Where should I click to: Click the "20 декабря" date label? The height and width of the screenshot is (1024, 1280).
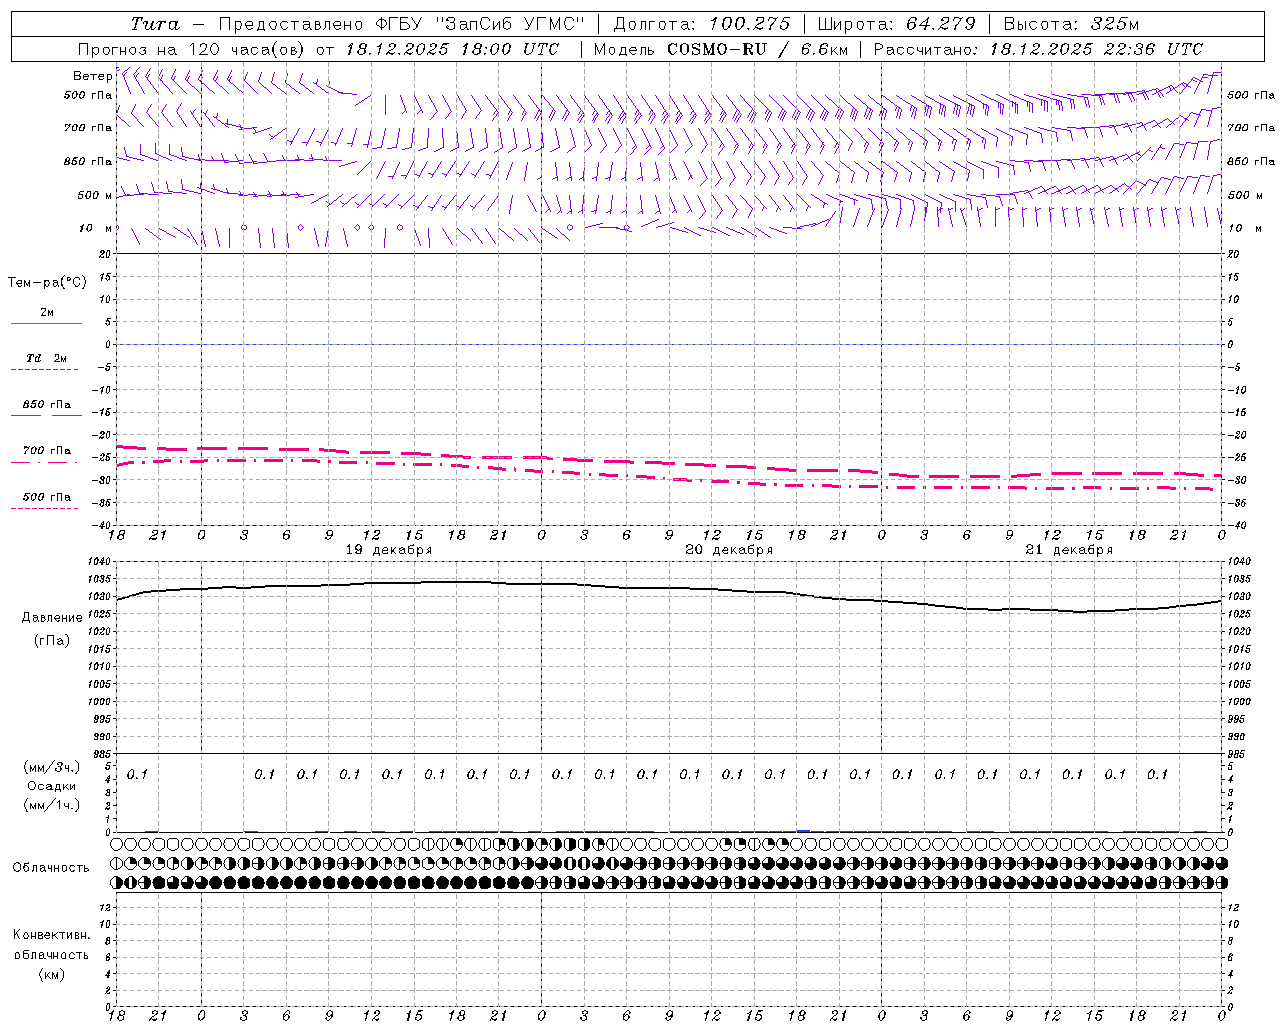729,550
